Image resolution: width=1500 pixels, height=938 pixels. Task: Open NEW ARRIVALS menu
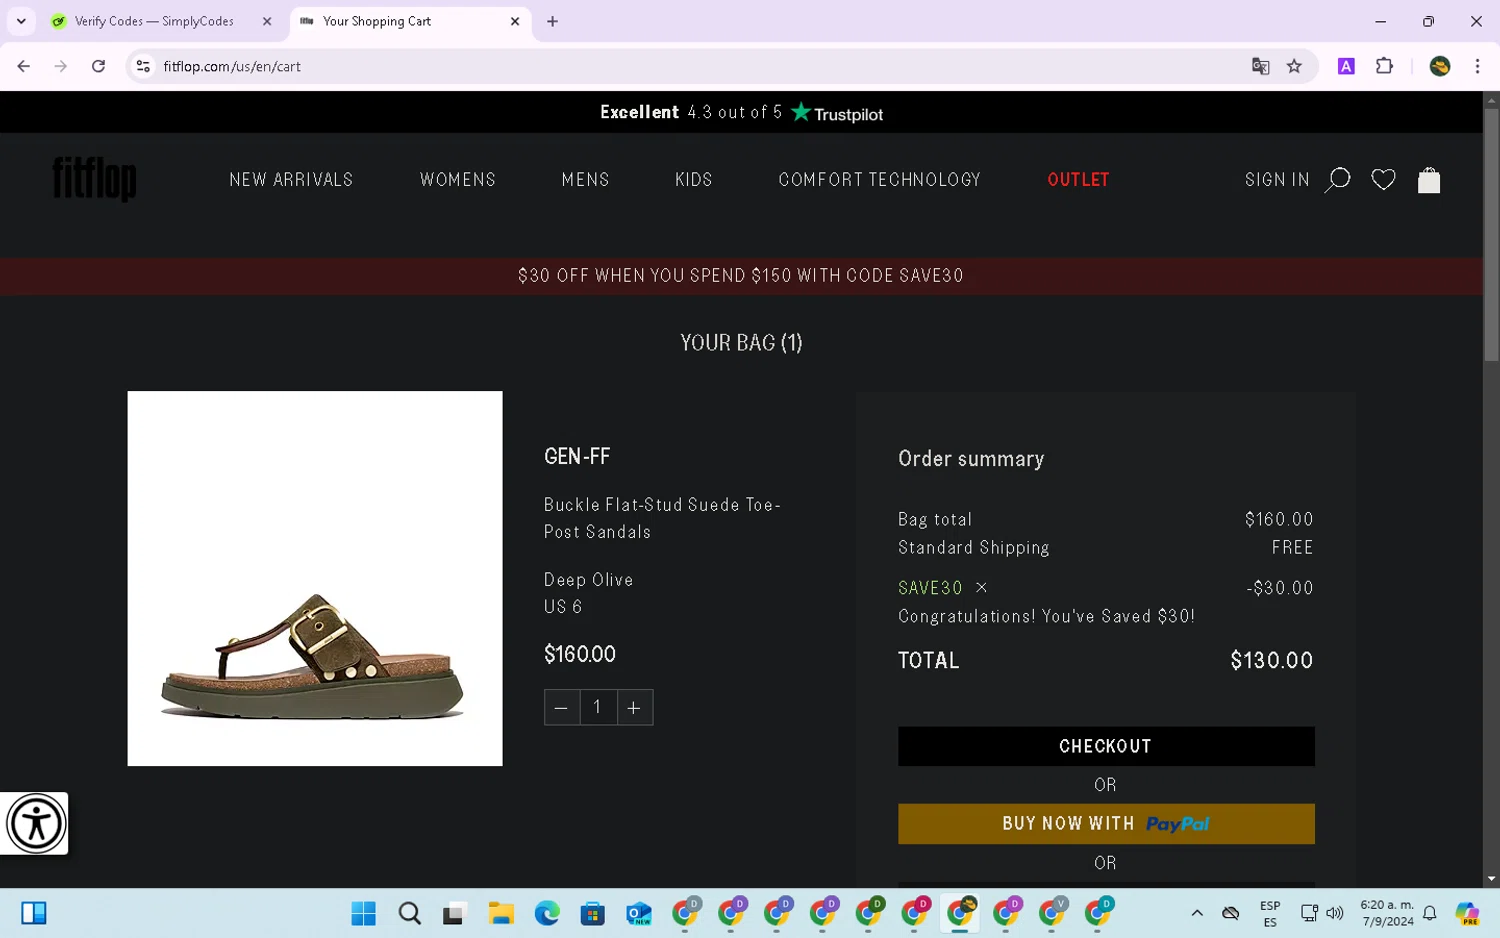point(291,180)
